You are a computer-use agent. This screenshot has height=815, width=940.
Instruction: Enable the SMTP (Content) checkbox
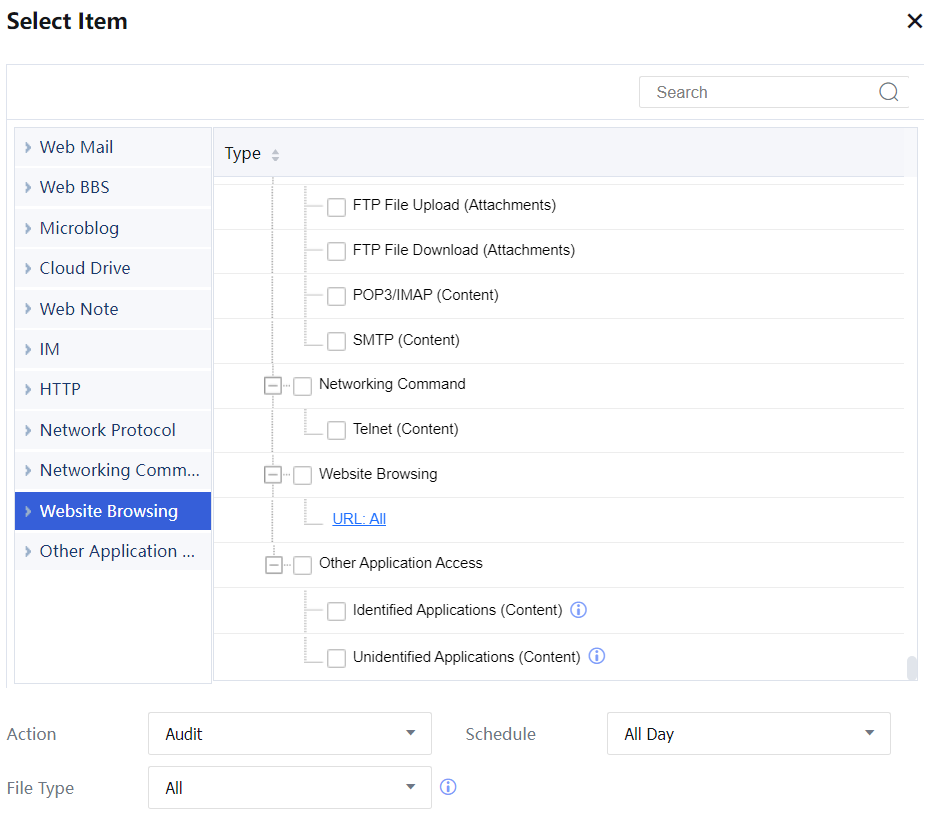pyautogui.click(x=337, y=341)
